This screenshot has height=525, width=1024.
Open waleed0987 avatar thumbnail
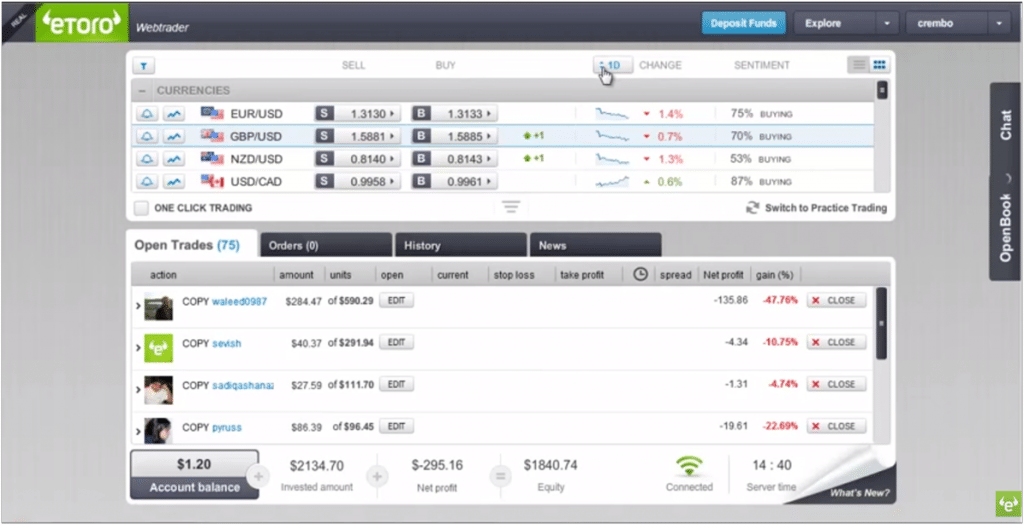click(159, 306)
